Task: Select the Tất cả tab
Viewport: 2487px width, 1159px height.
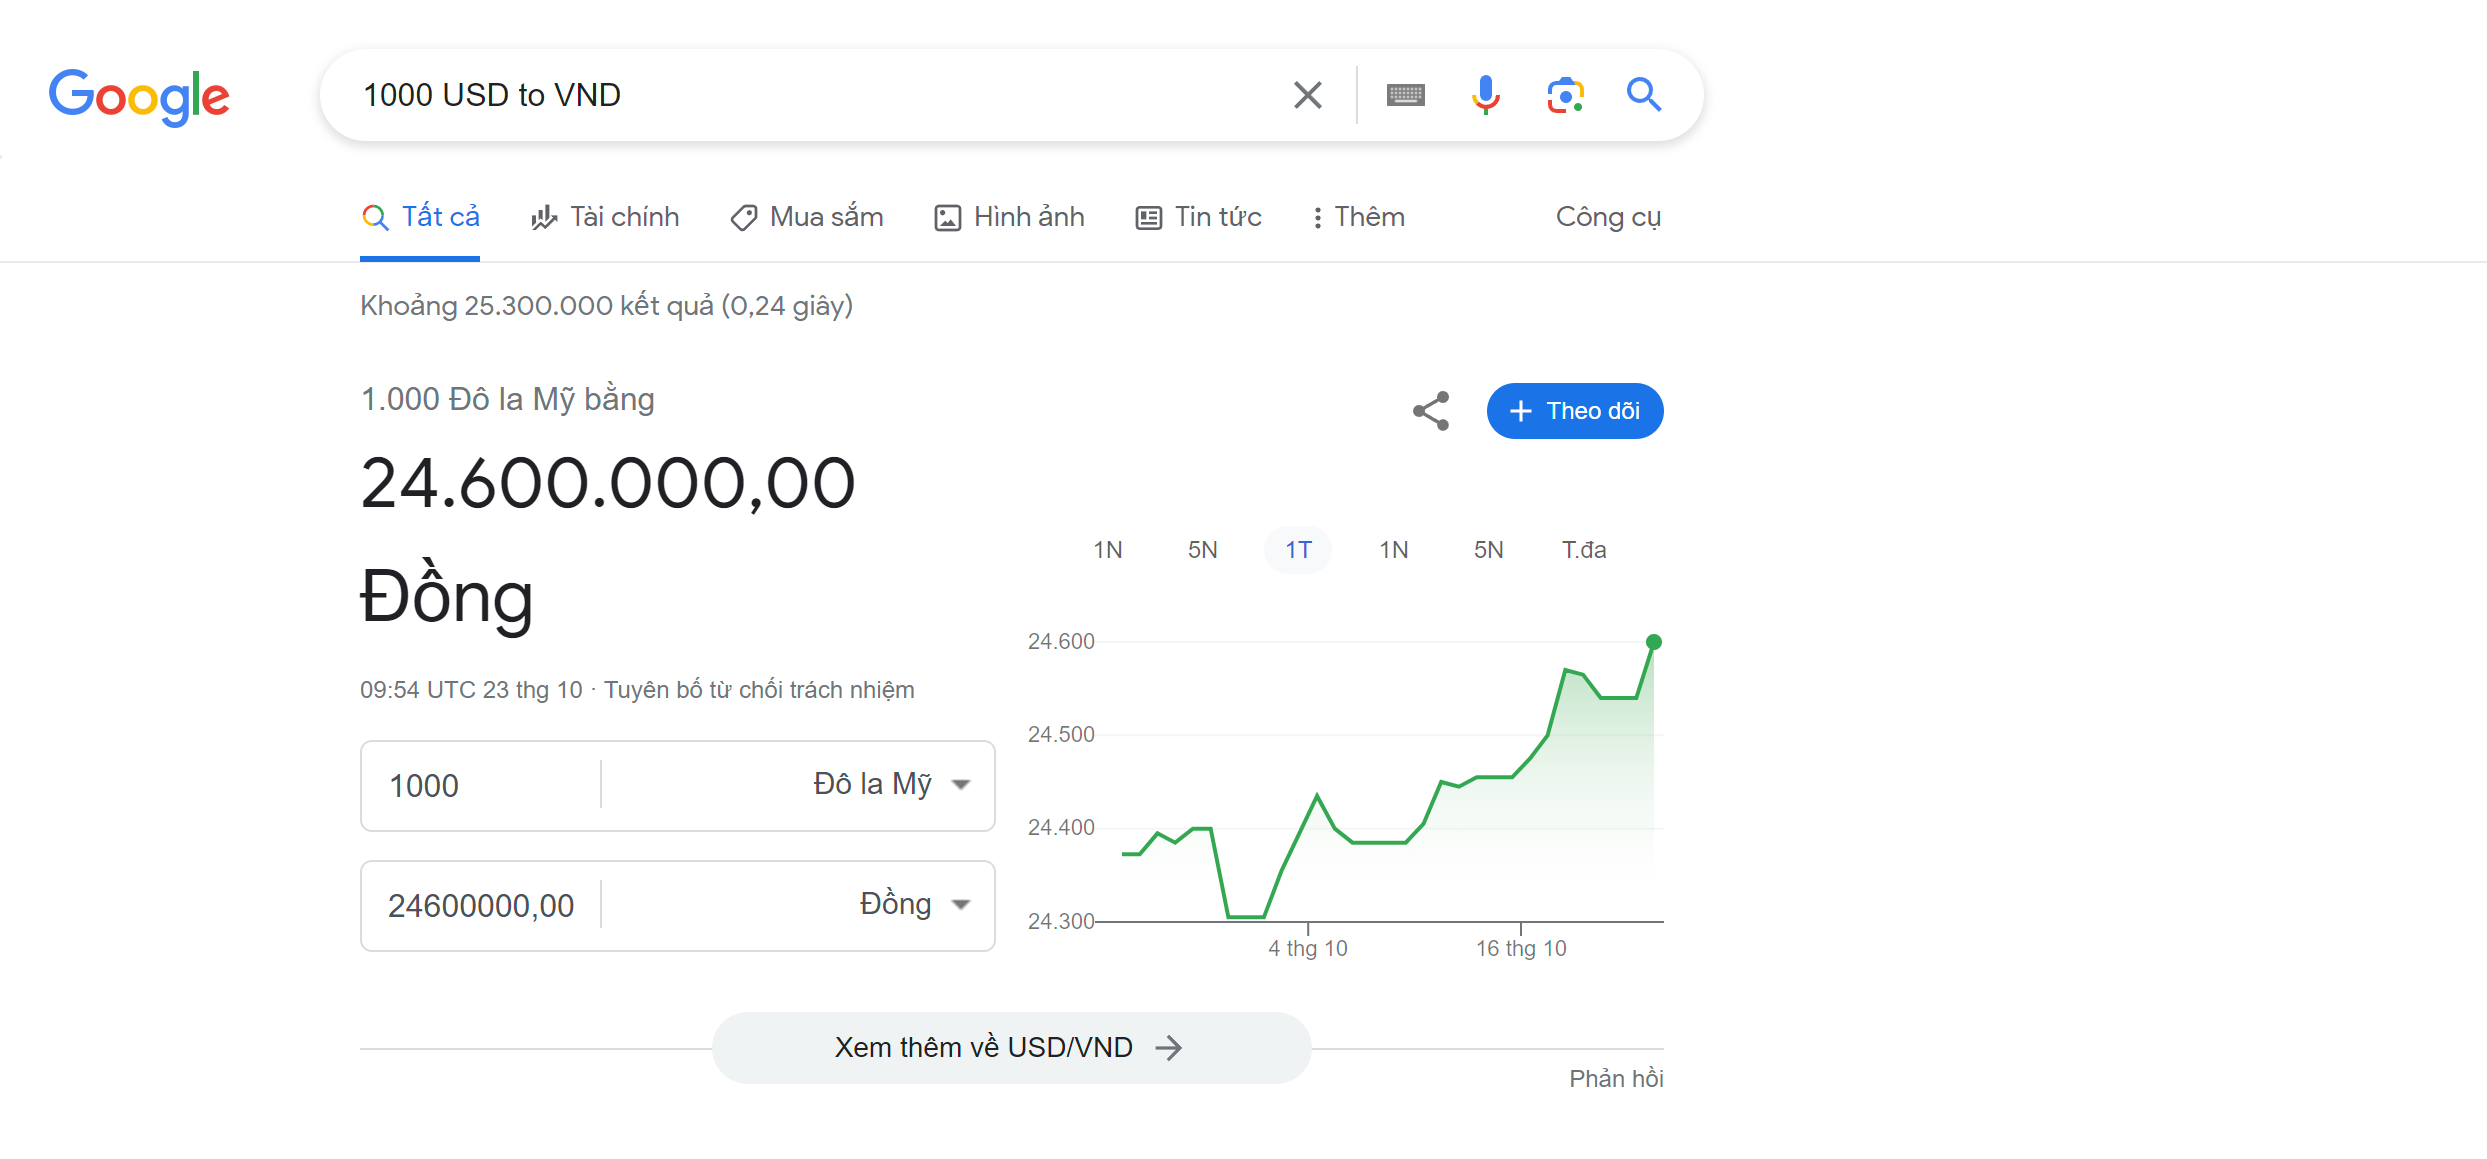Action: click(x=420, y=217)
